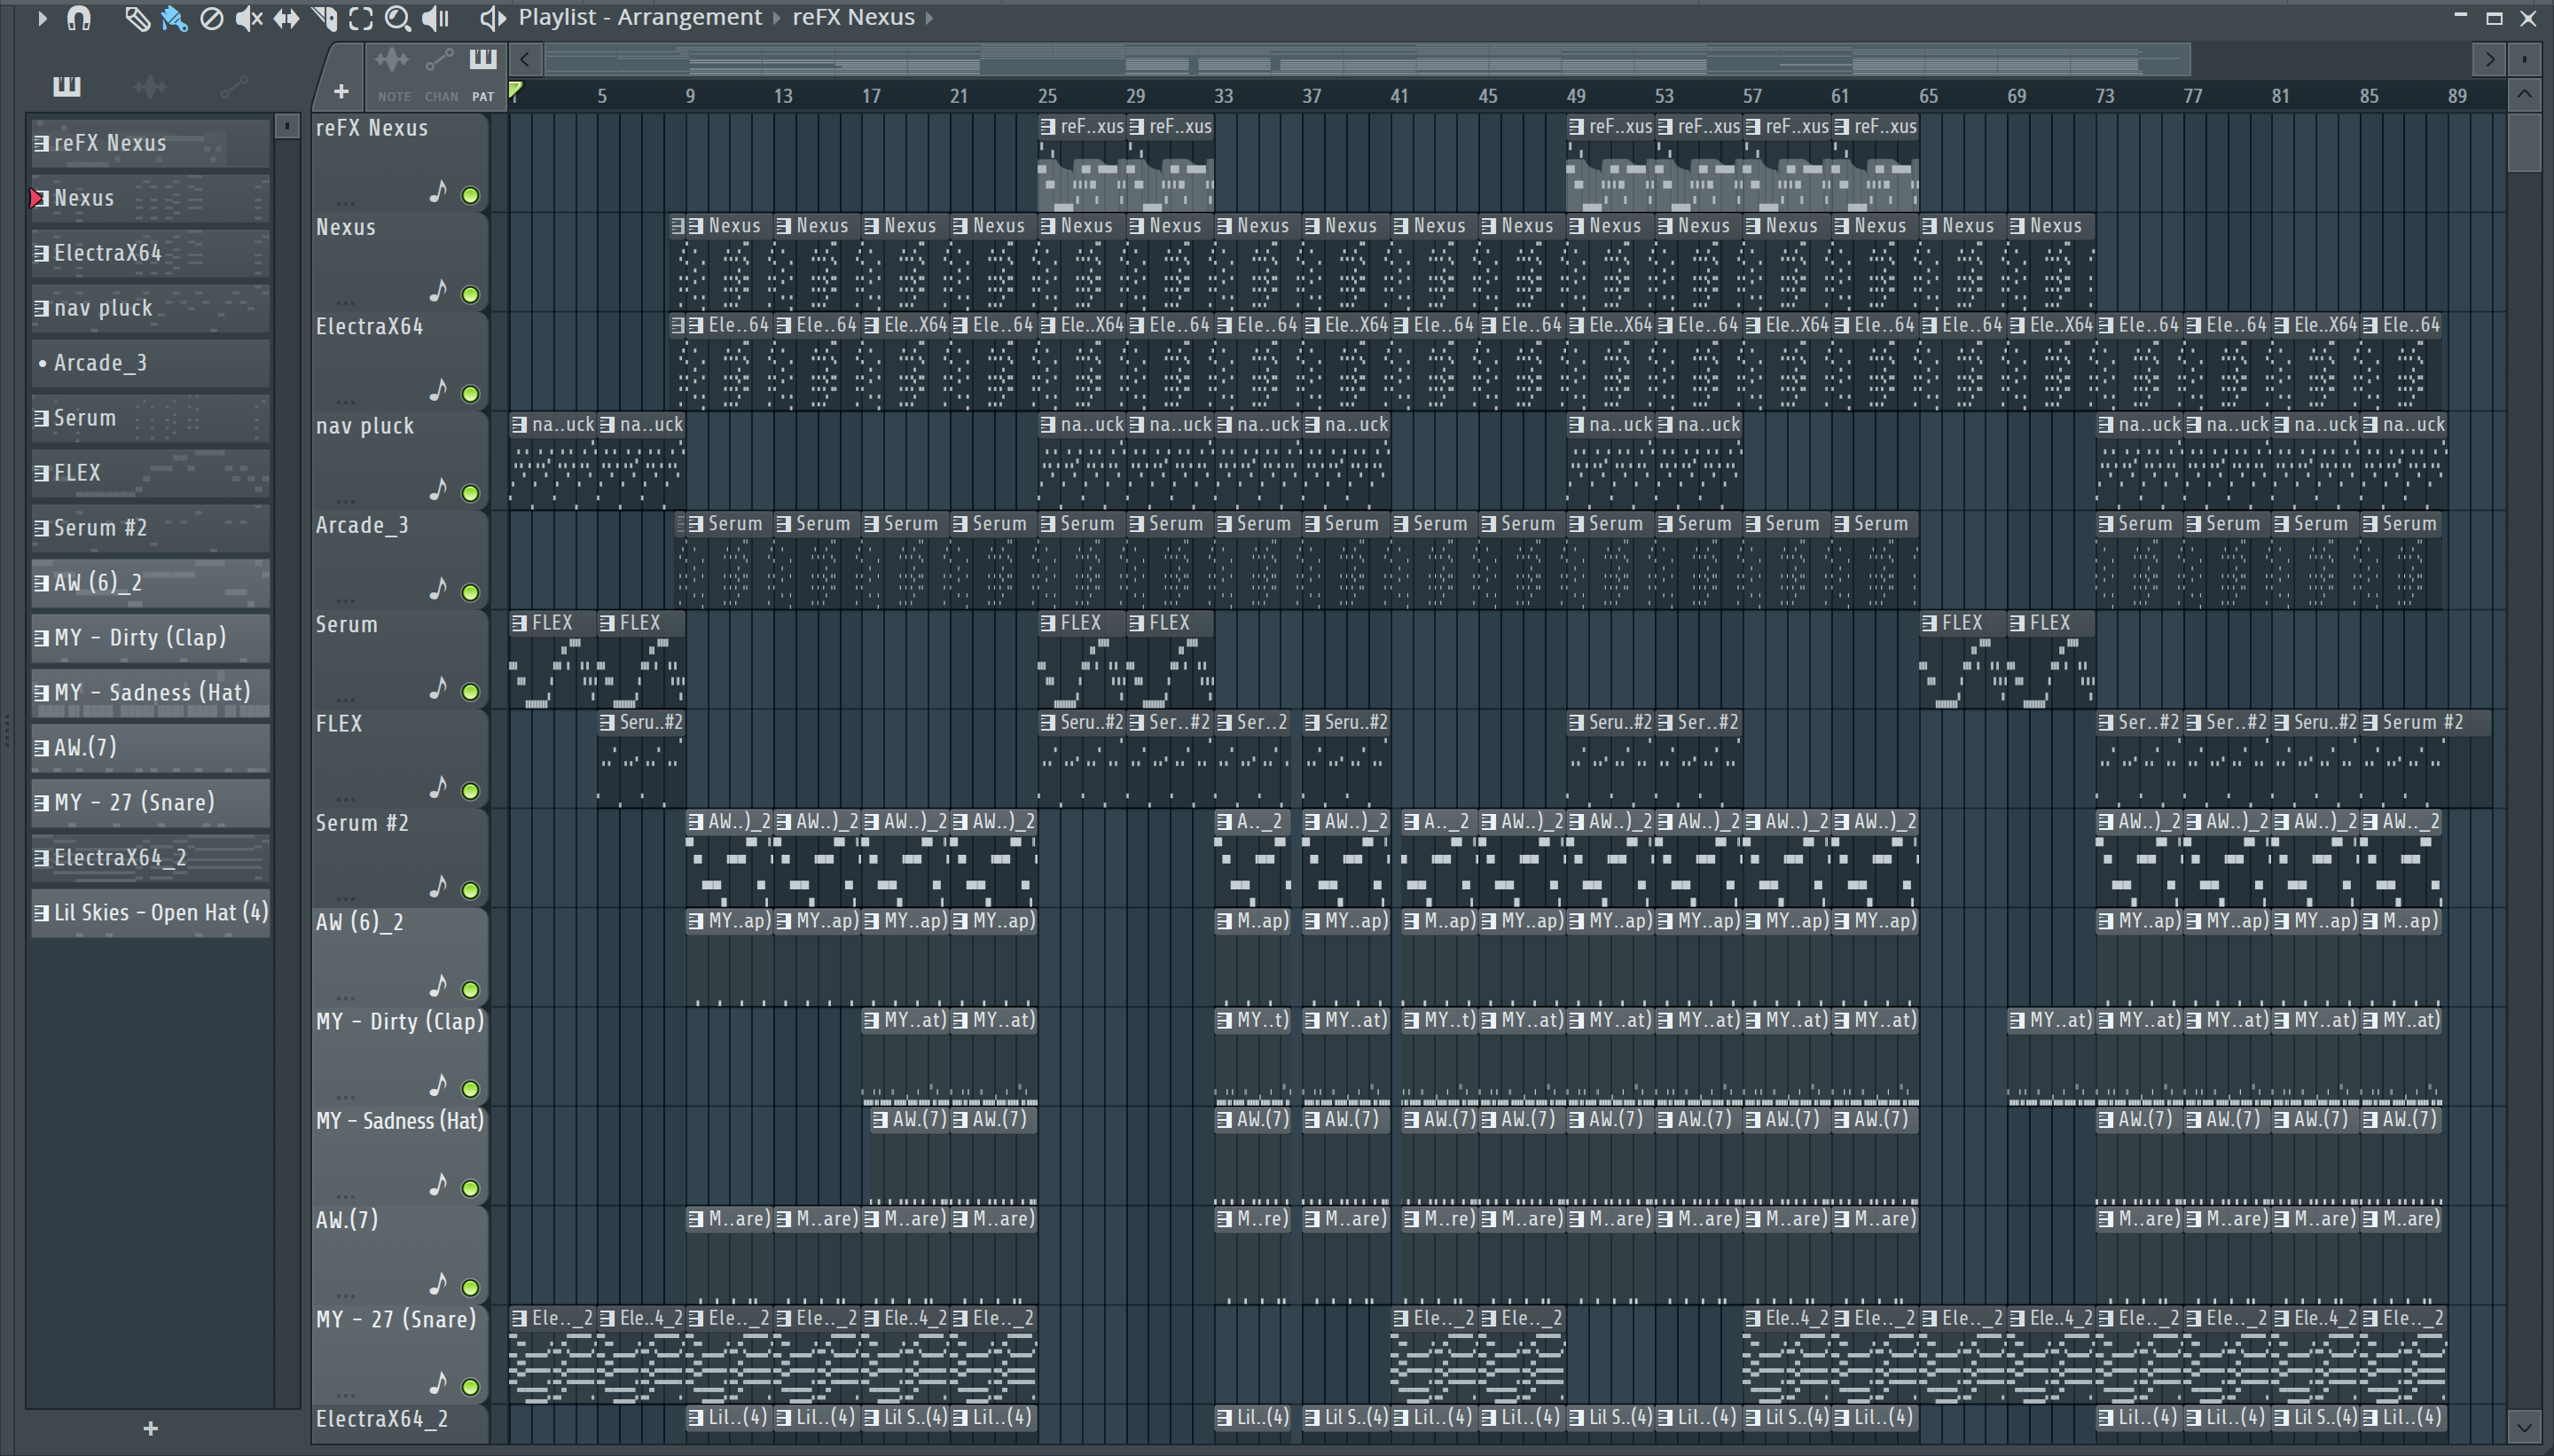The image size is (2554, 1456).
Task: Choose the Select marquee tool
Action: click(361, 18)
